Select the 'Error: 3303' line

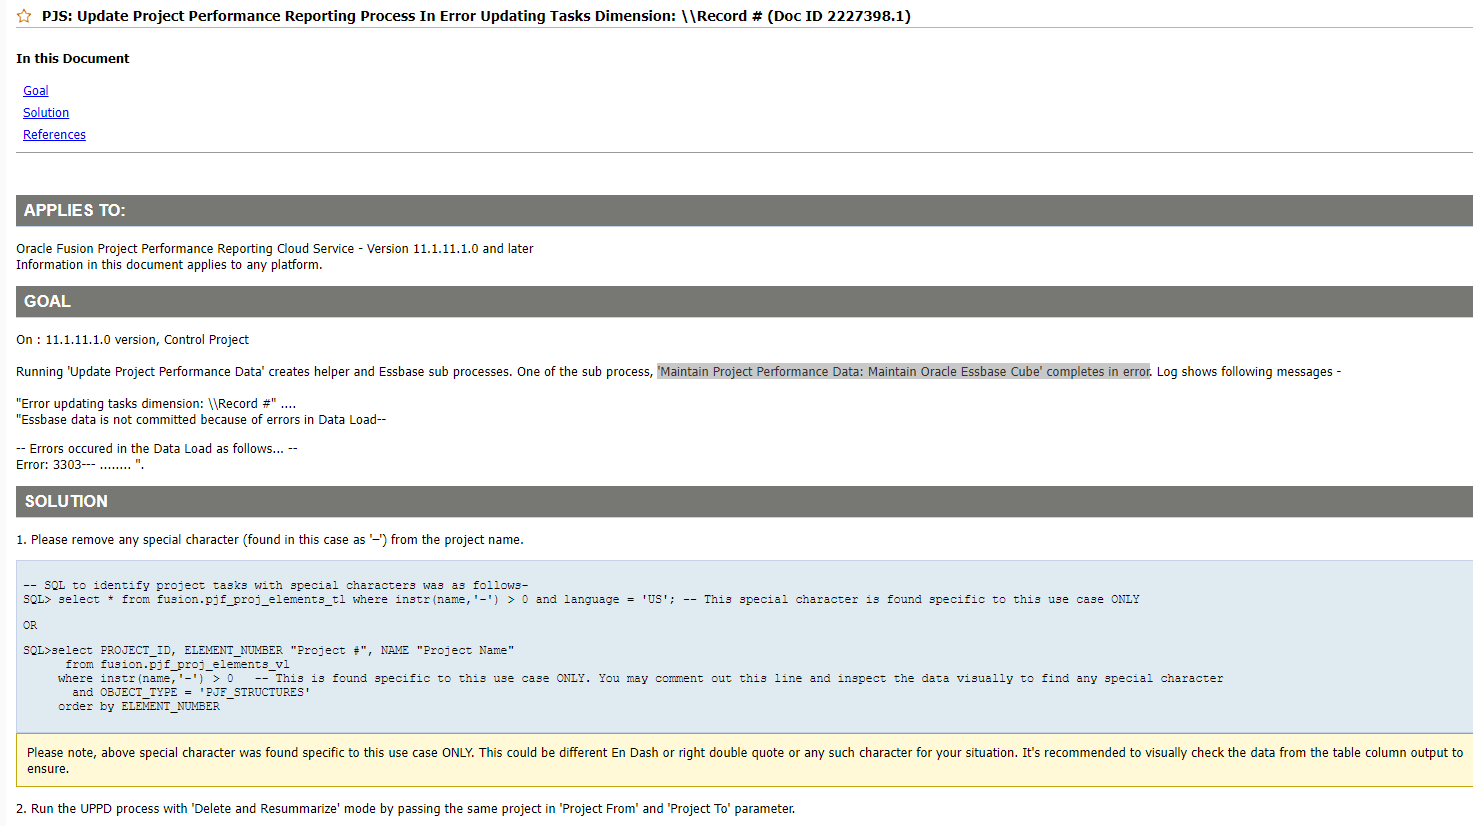(80, 465)
